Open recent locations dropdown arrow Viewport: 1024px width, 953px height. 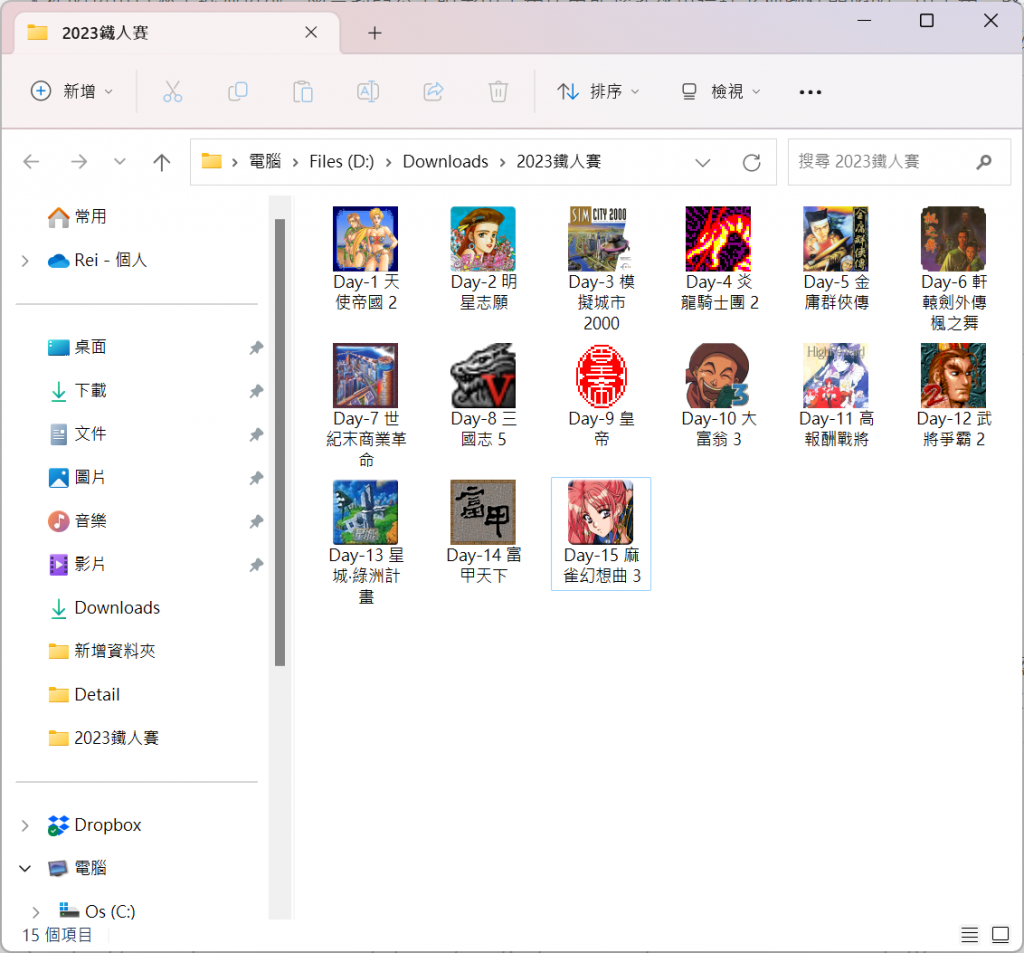[x=120, y=161]
